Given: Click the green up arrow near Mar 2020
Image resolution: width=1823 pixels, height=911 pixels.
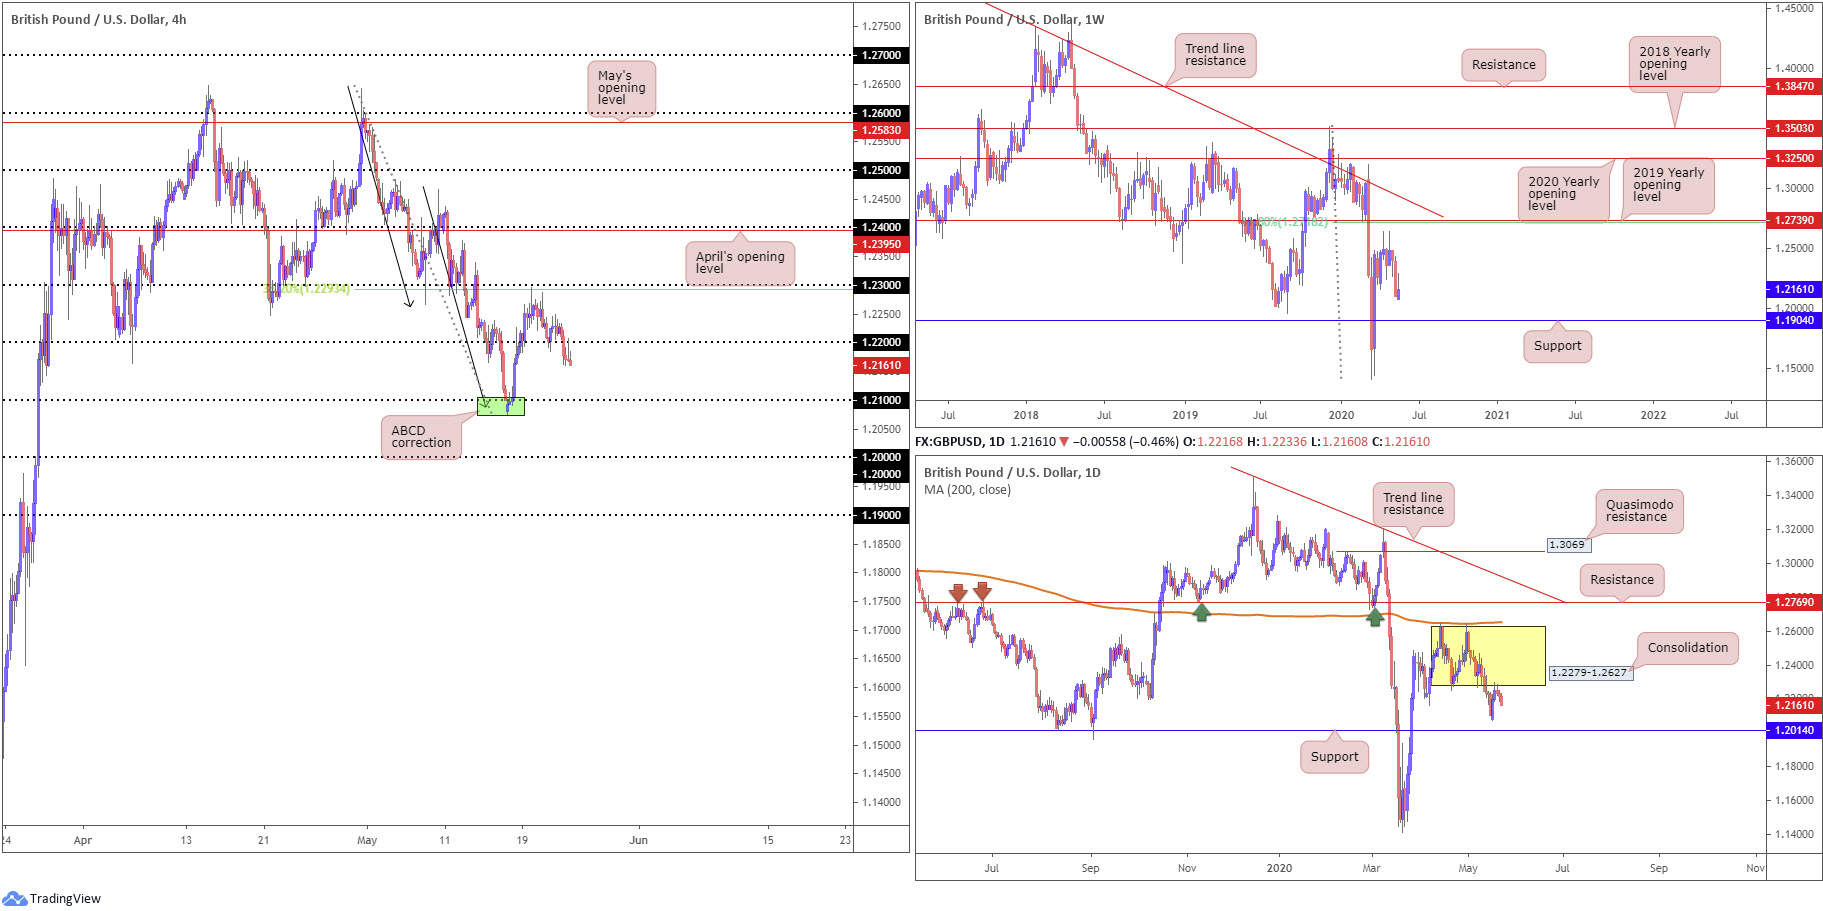Looking at the screenshot, I should tap(1375, 617).
